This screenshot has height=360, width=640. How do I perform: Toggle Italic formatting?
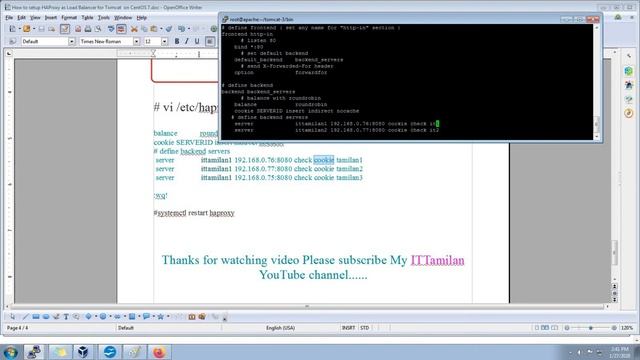coord(187,41)
